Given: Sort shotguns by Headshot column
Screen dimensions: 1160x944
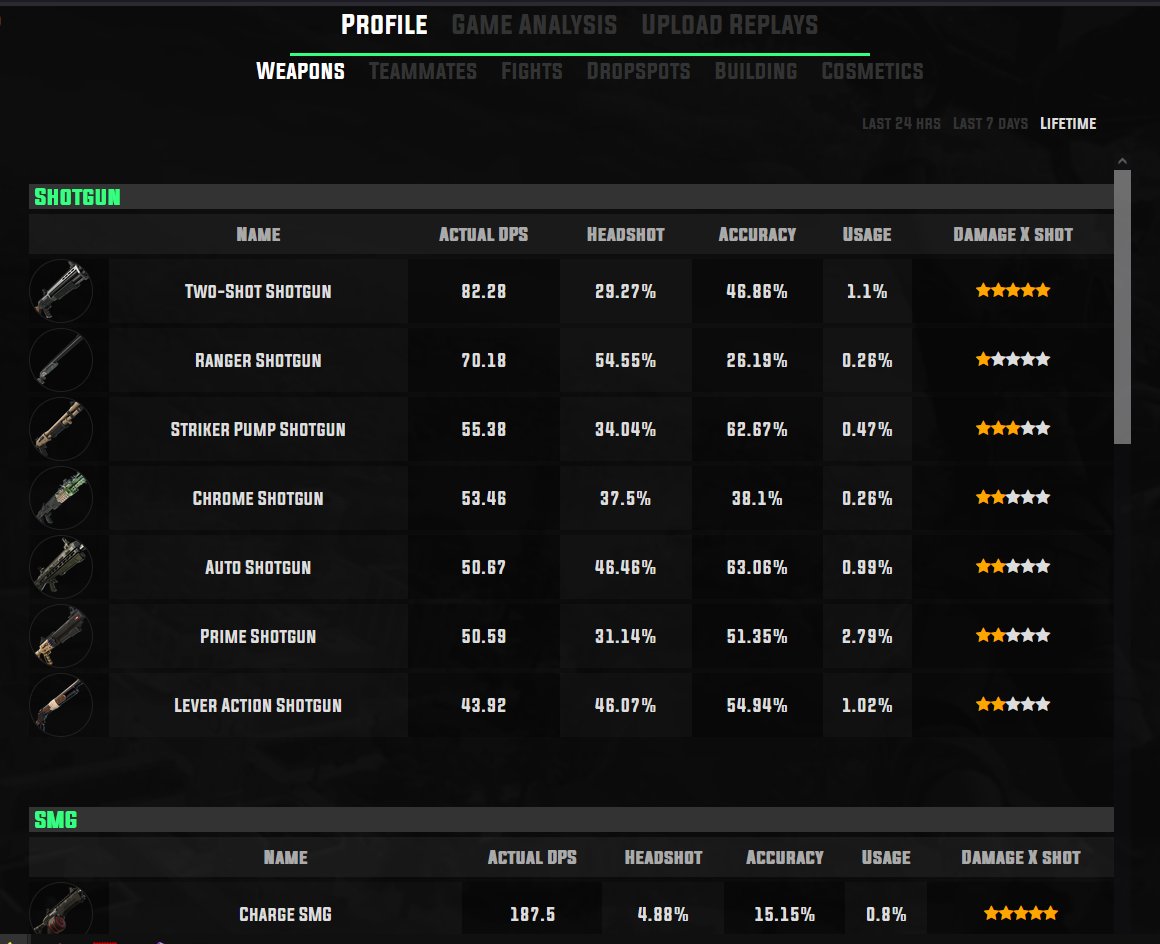Looking at the screenshot, I should pos(626,235).
